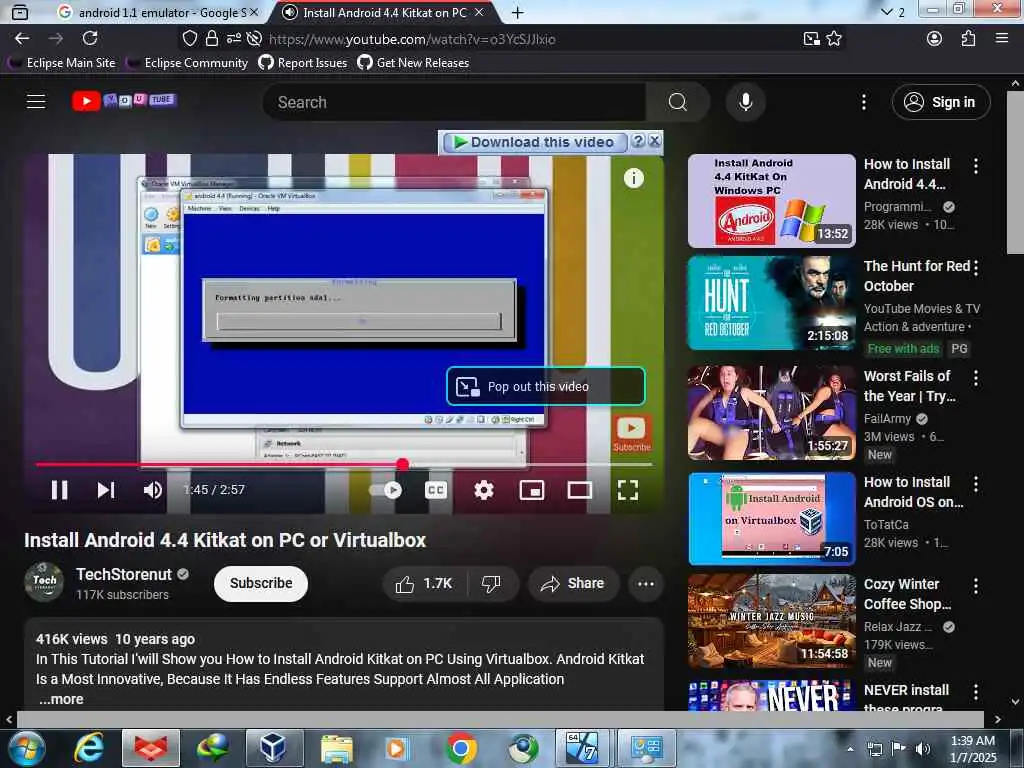Click the Sign in button
This screenshot has height=768, width=1024.
pyautogui.click(x=941, y=102)
